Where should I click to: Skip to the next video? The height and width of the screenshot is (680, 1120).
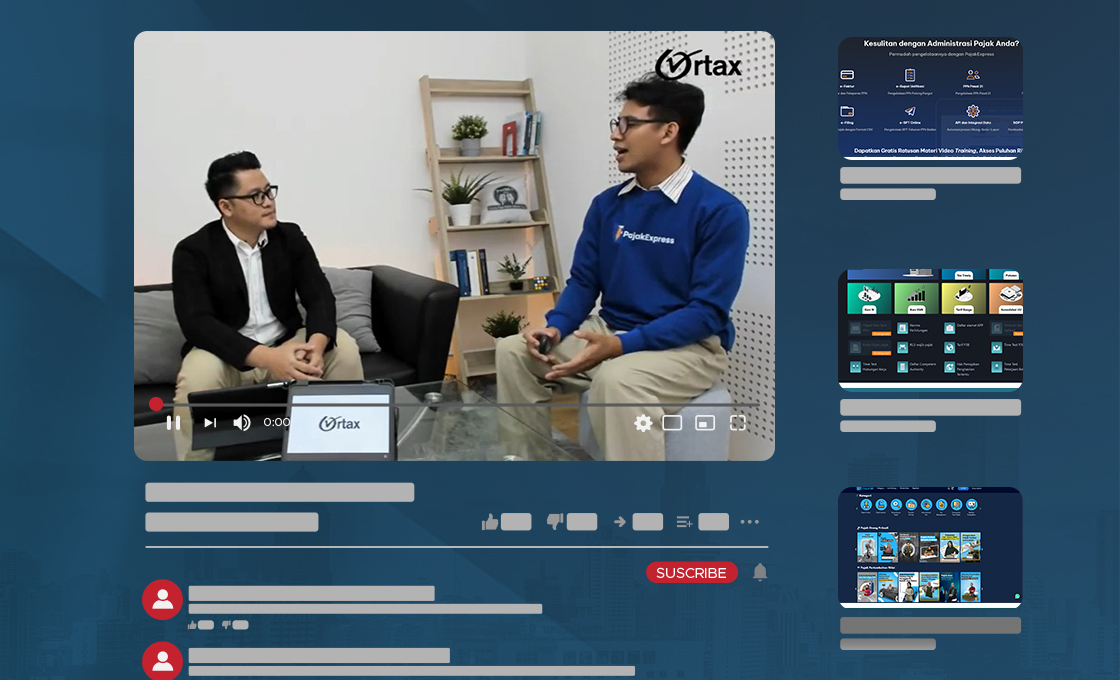pos(208,422)
